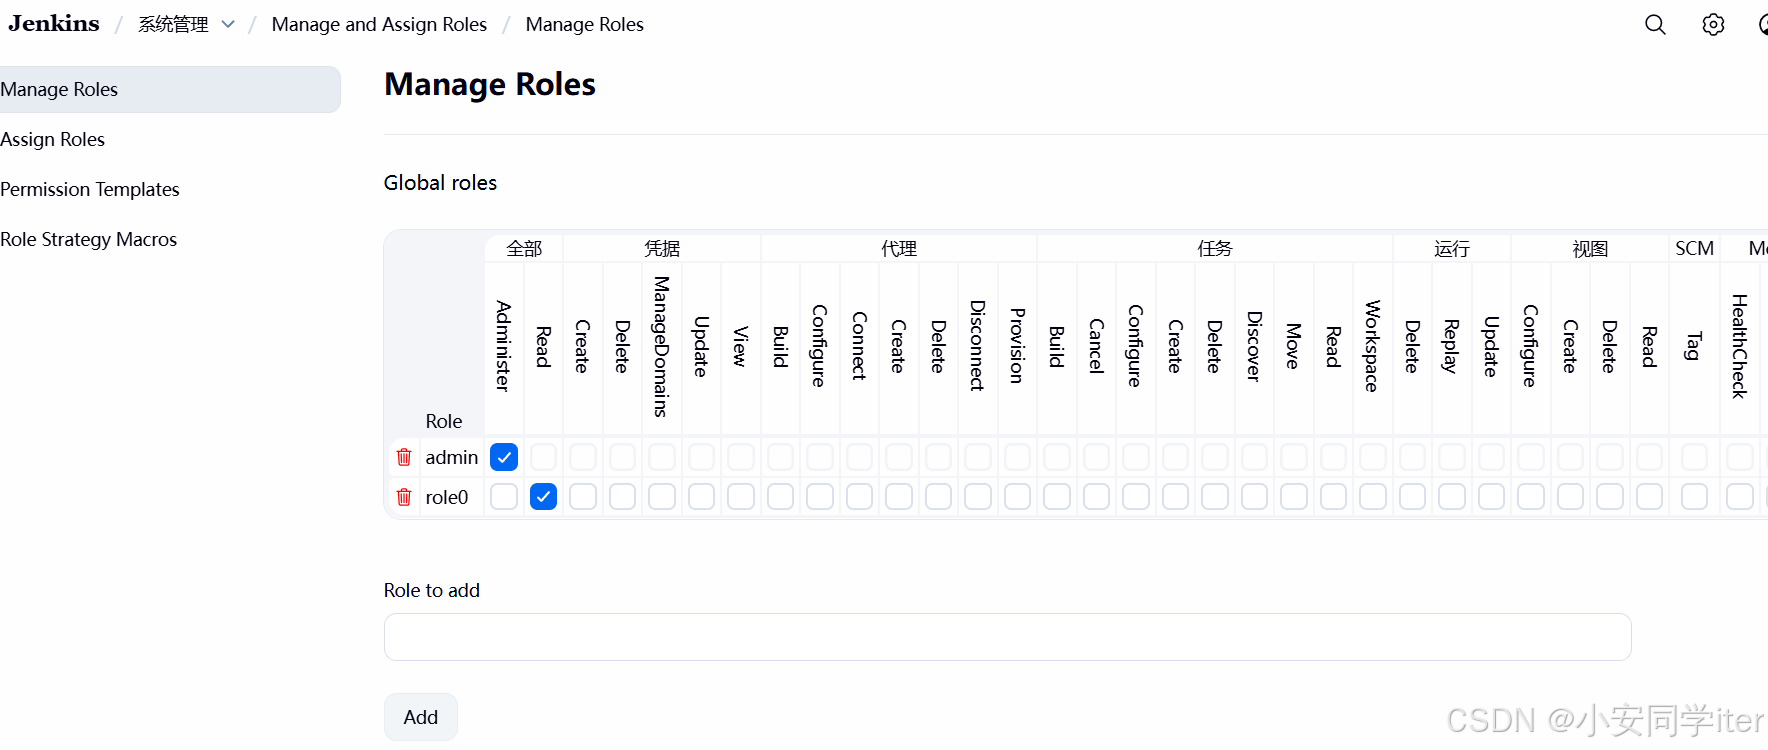The image size is (1768, 750).
Task: Expand the 系统管理 breadcrumb dropdown arrow
Action: click(228, 24)
